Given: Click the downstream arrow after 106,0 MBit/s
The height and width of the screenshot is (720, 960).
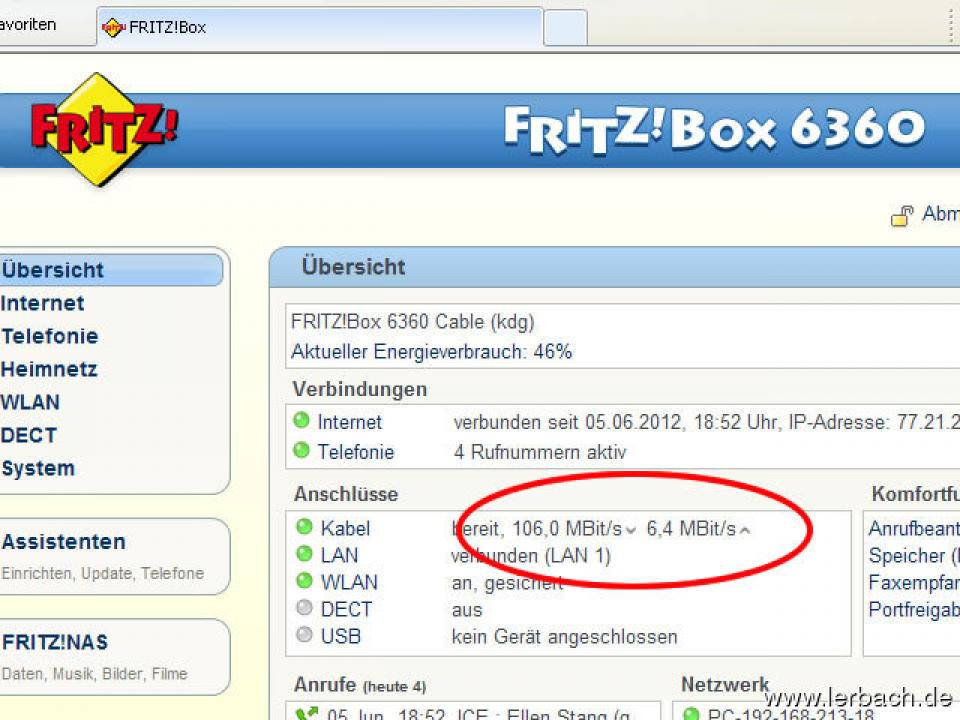Looking at the screenshot, I should (x=631, y=531).
